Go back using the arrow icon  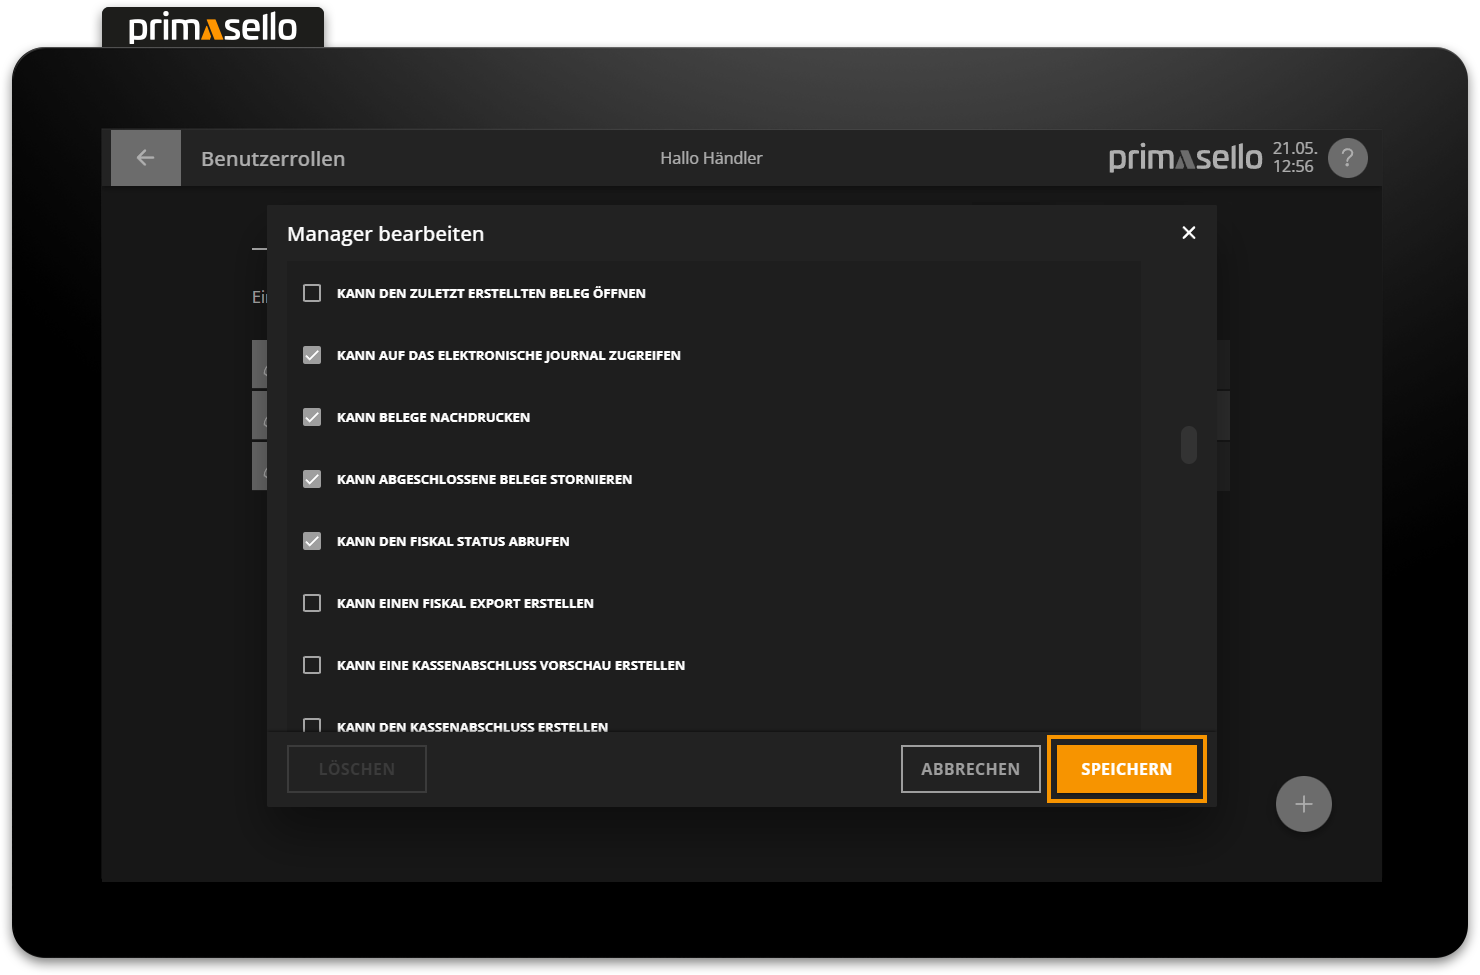click(146, 158)
